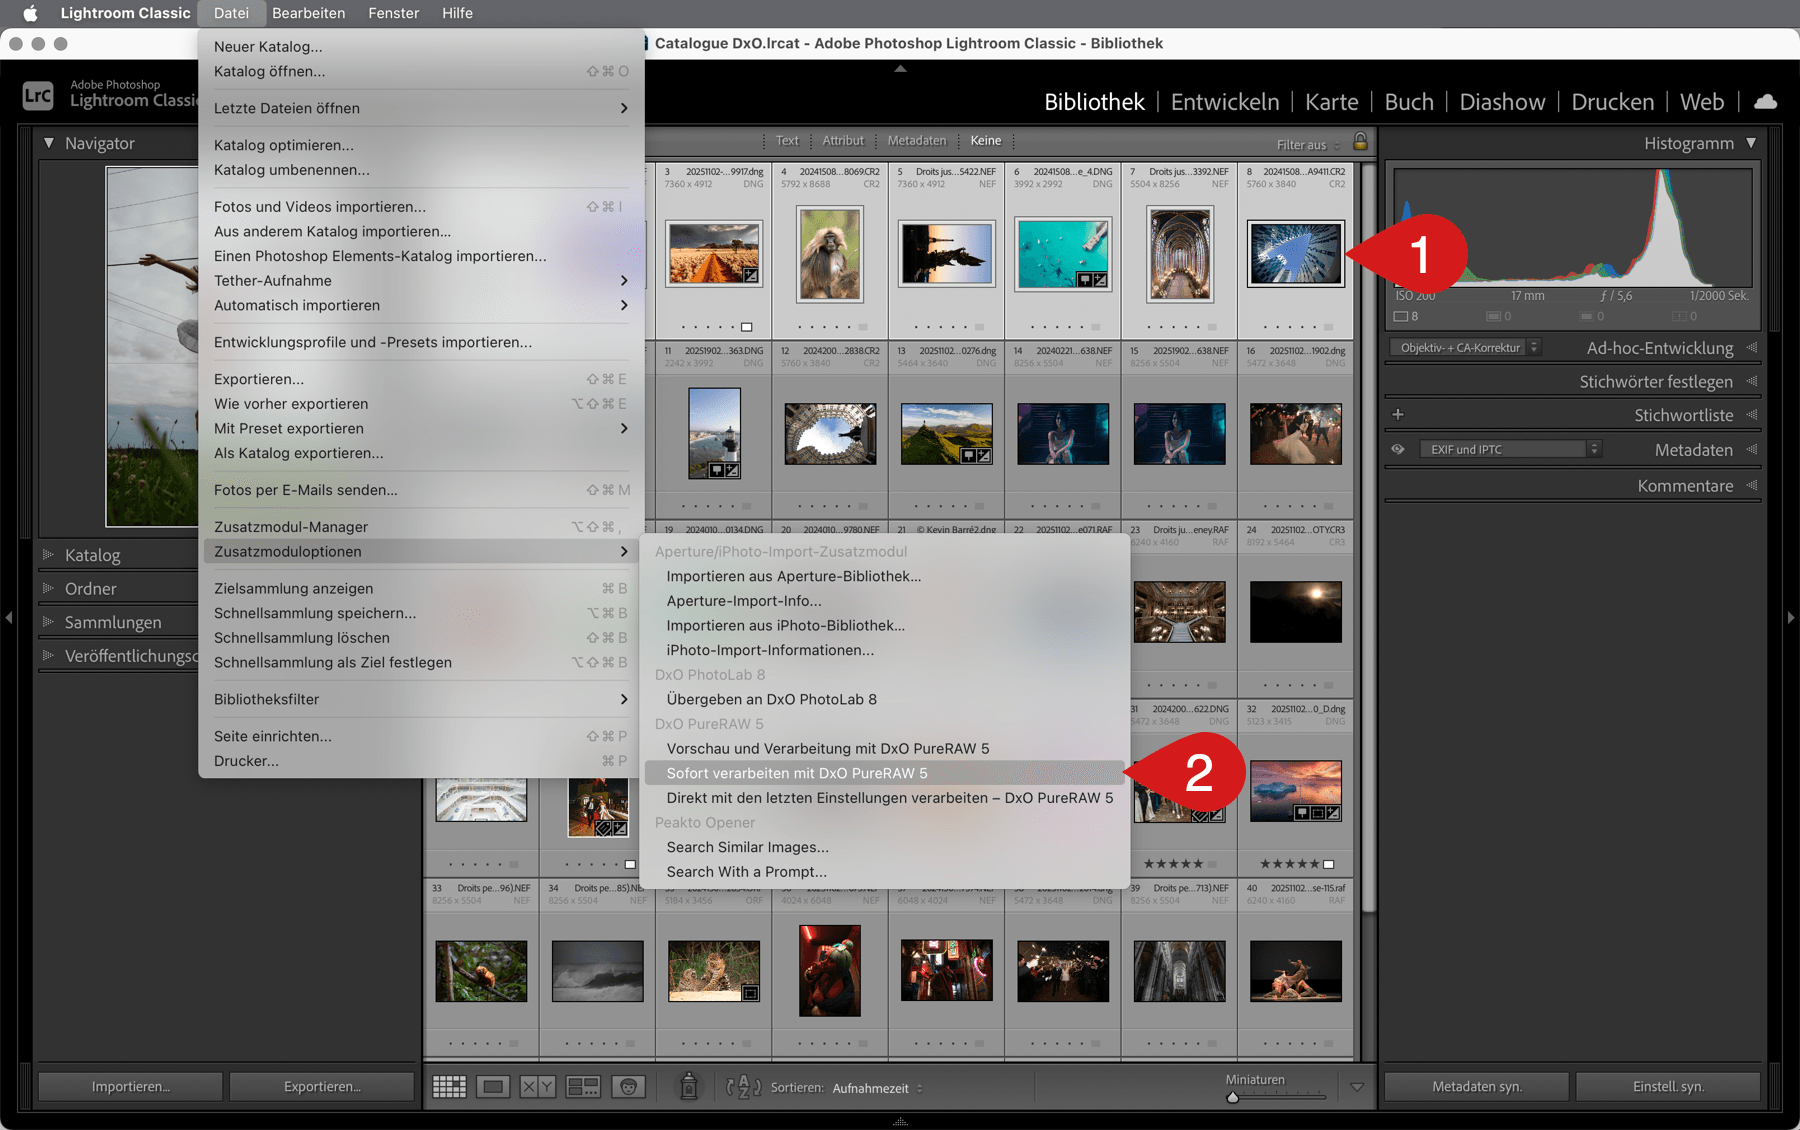Select the leopard thumbnail in bottom row

pyautogui.click(x=713, y=971)
